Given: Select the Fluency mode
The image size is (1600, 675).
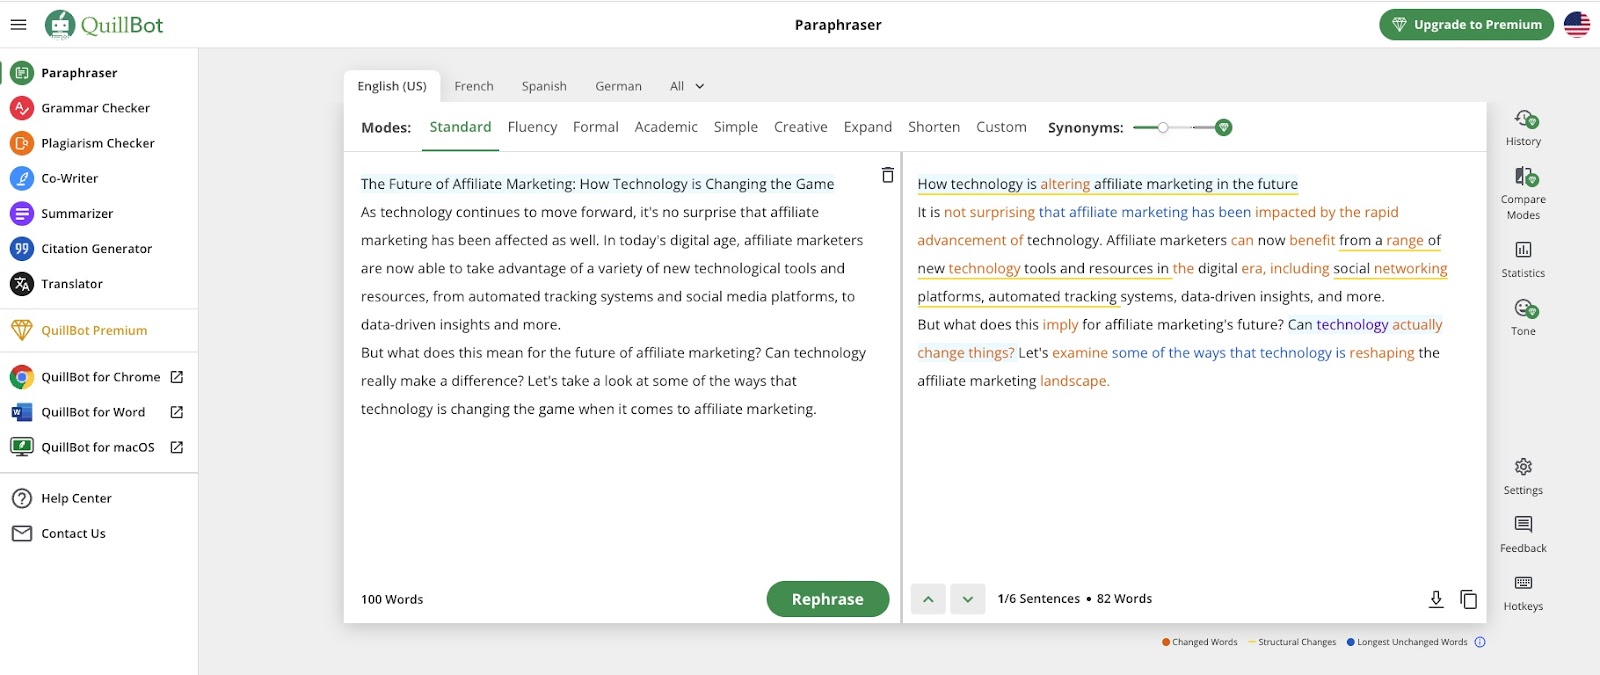Looking at the screenshot, I should pos(532,127).
